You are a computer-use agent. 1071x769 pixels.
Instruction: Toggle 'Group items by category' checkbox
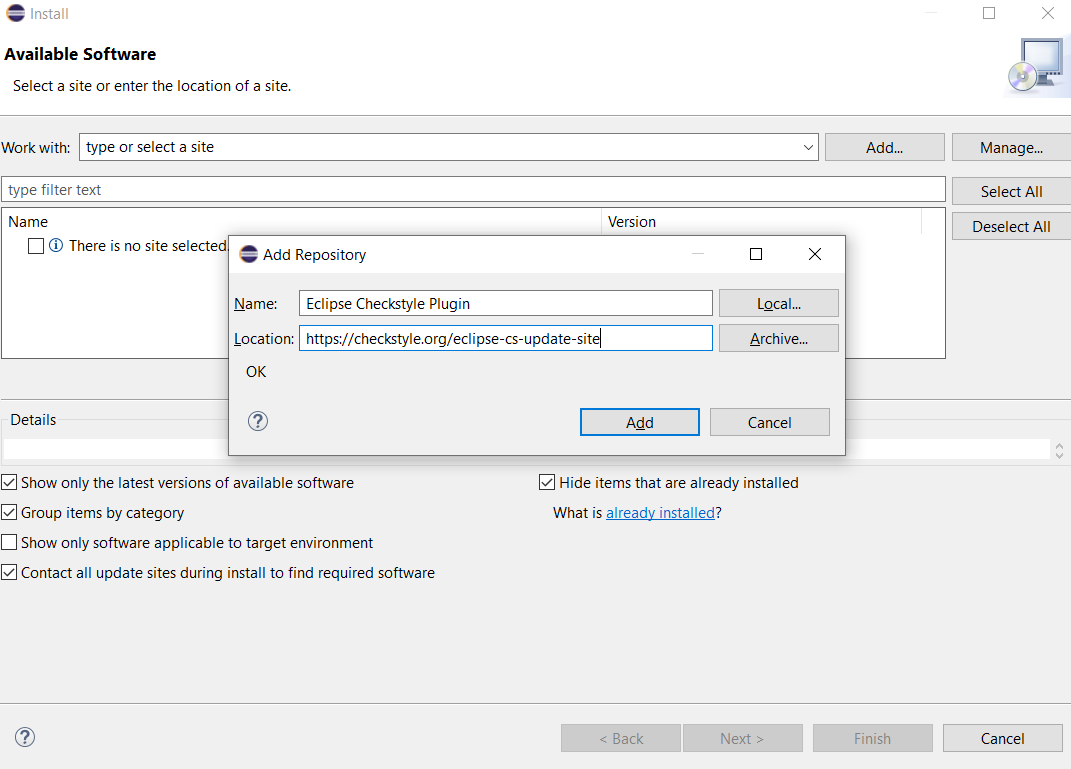pos(9,512)
